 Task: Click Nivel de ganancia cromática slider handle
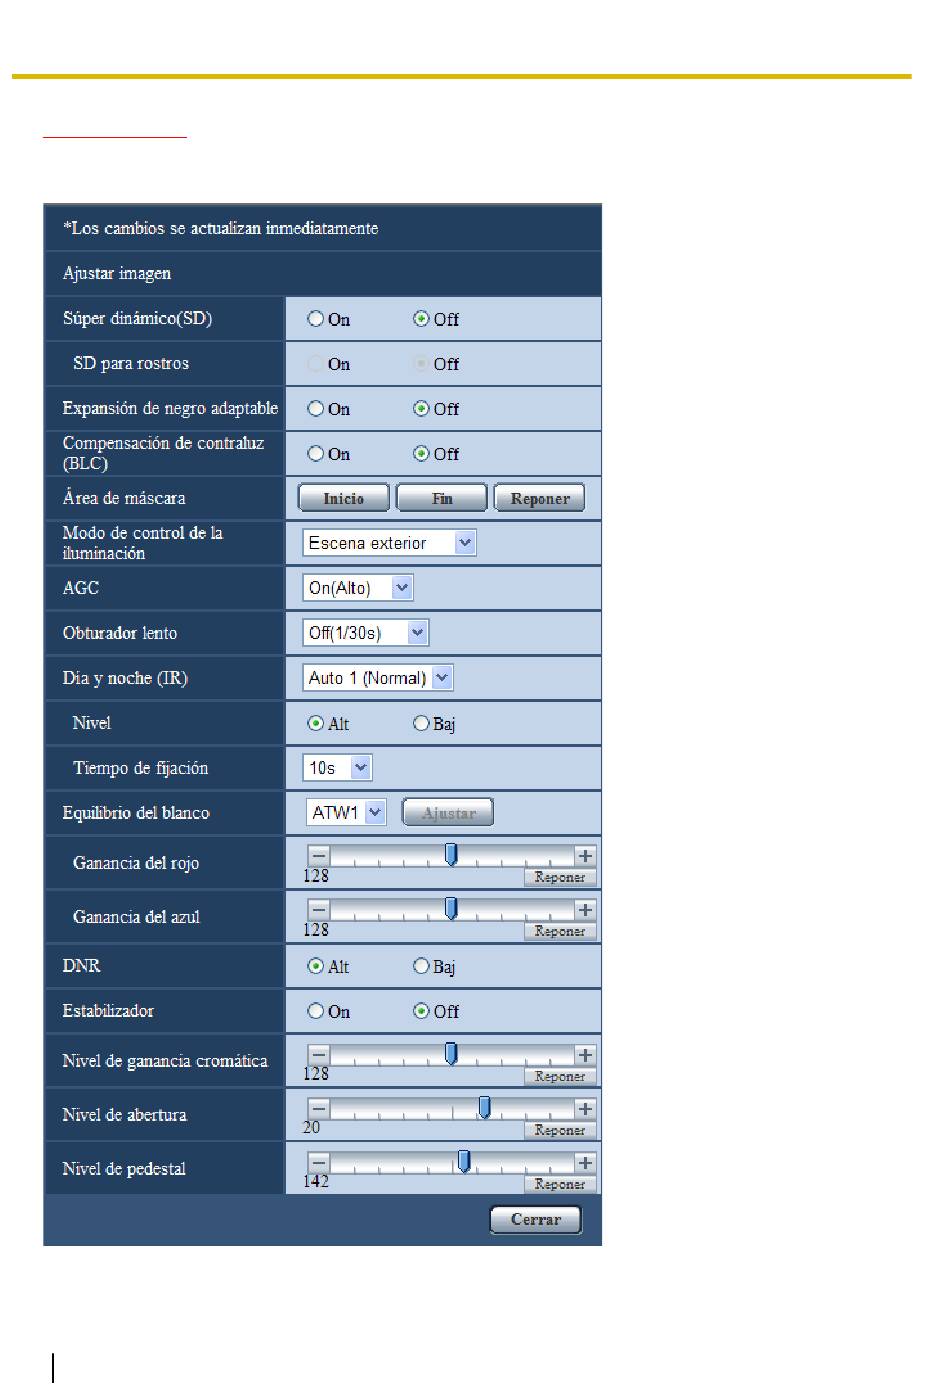pos(451,1053)
